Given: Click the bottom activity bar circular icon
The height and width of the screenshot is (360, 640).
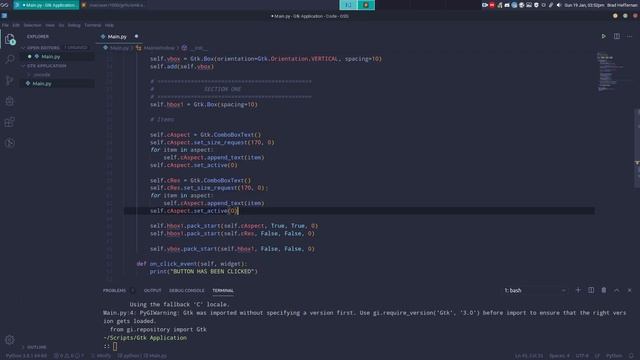Looking at the screenshot, I should click(10, 142).
